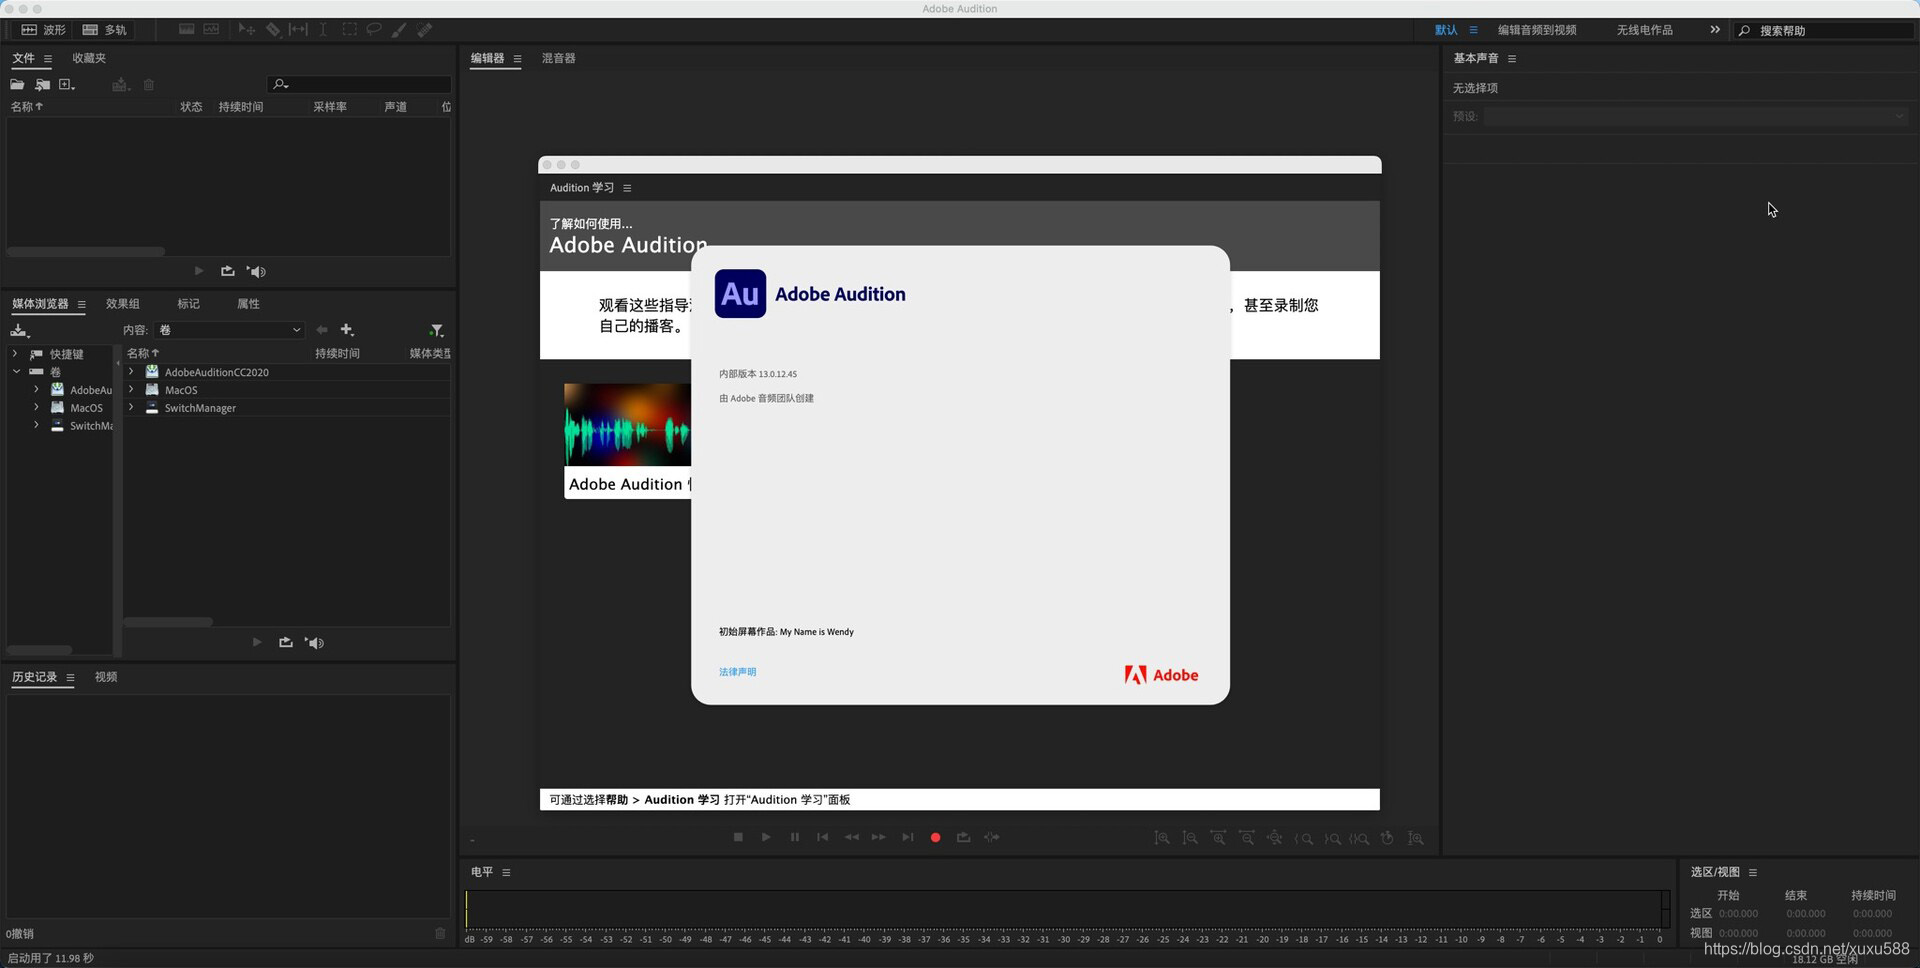Toggle auto-play speaker in media browser
The width and height of the screenshot is (1920, 968).
[315, 643]
